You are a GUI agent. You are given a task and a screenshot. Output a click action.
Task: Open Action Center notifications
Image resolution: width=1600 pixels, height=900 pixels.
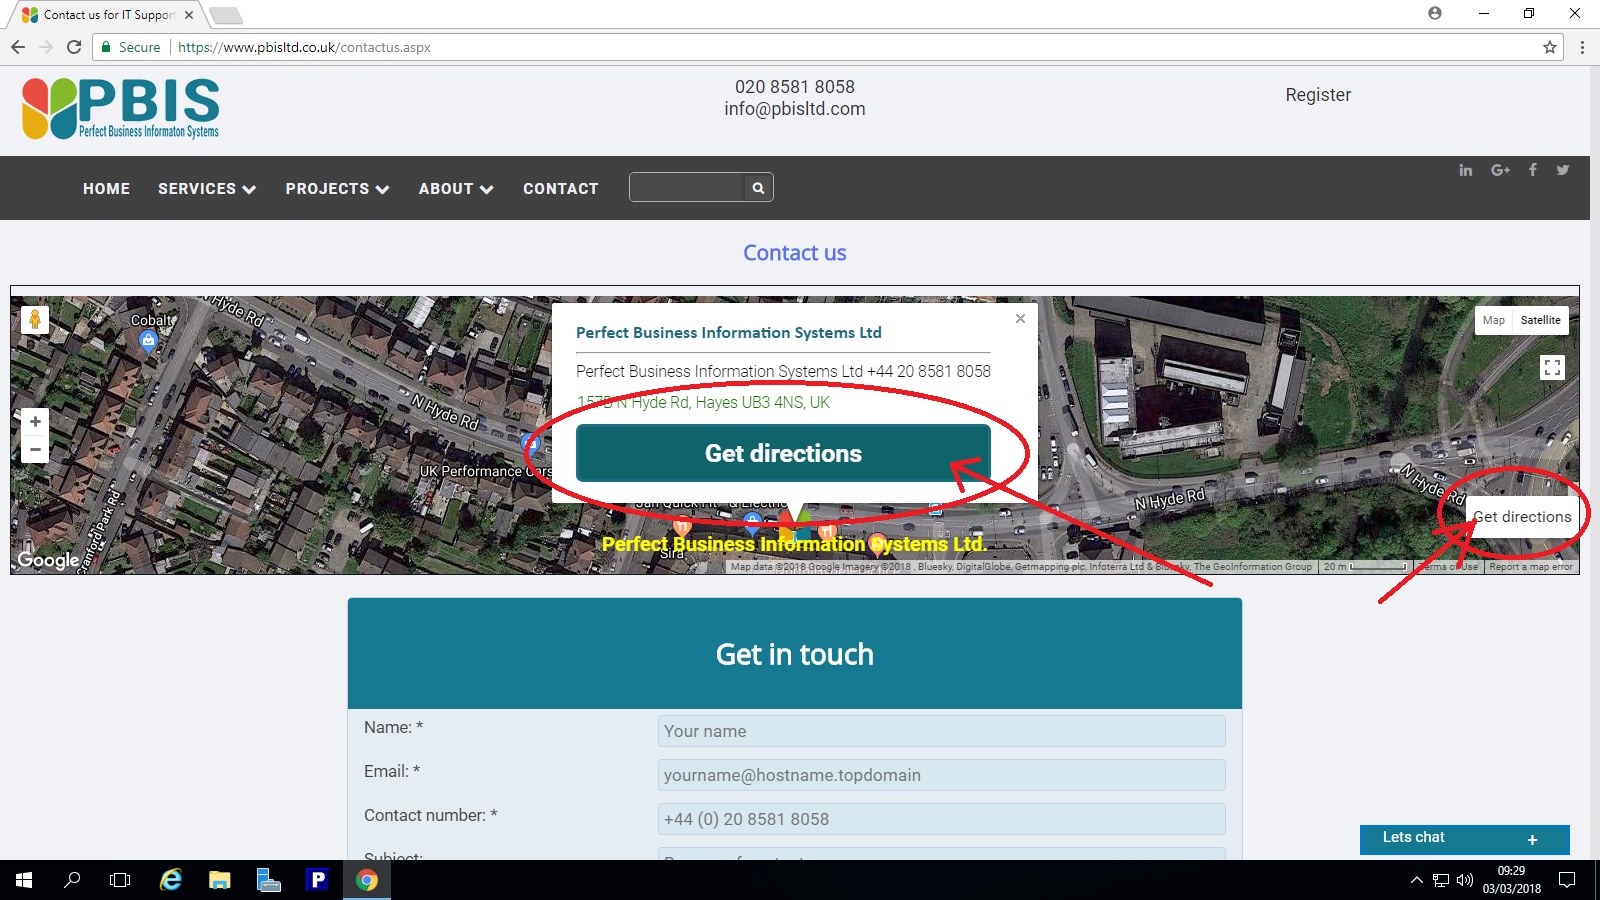pos(1567,880)
